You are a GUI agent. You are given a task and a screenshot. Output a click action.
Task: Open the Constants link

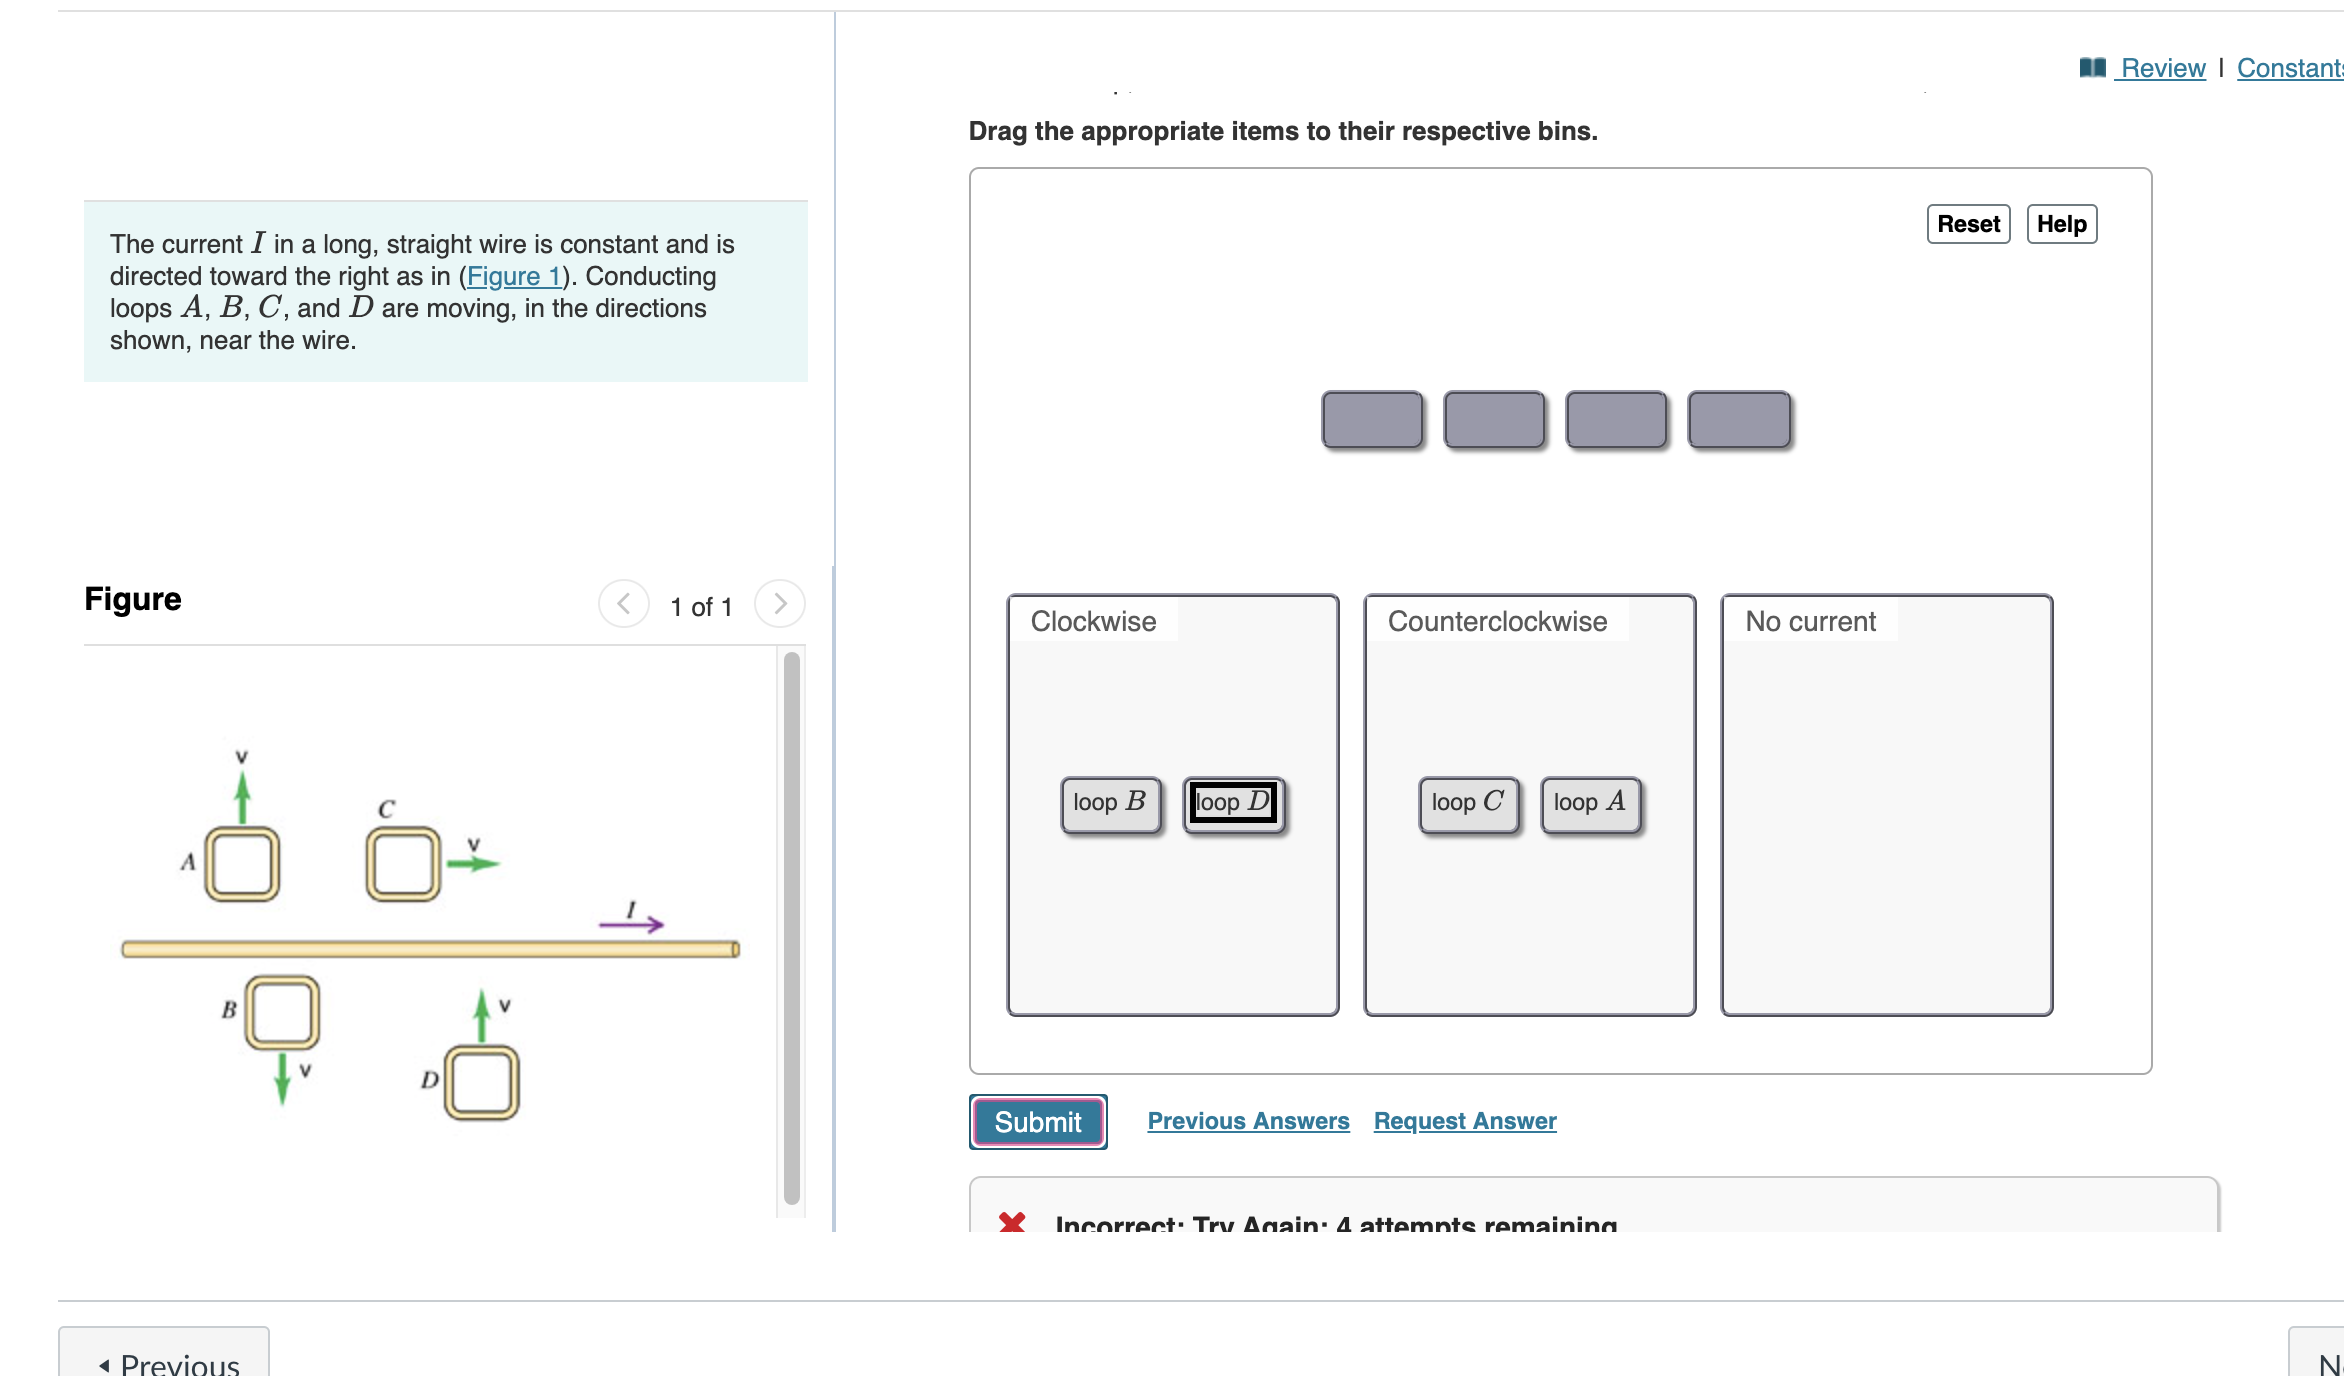click(x=2289, y=68)
